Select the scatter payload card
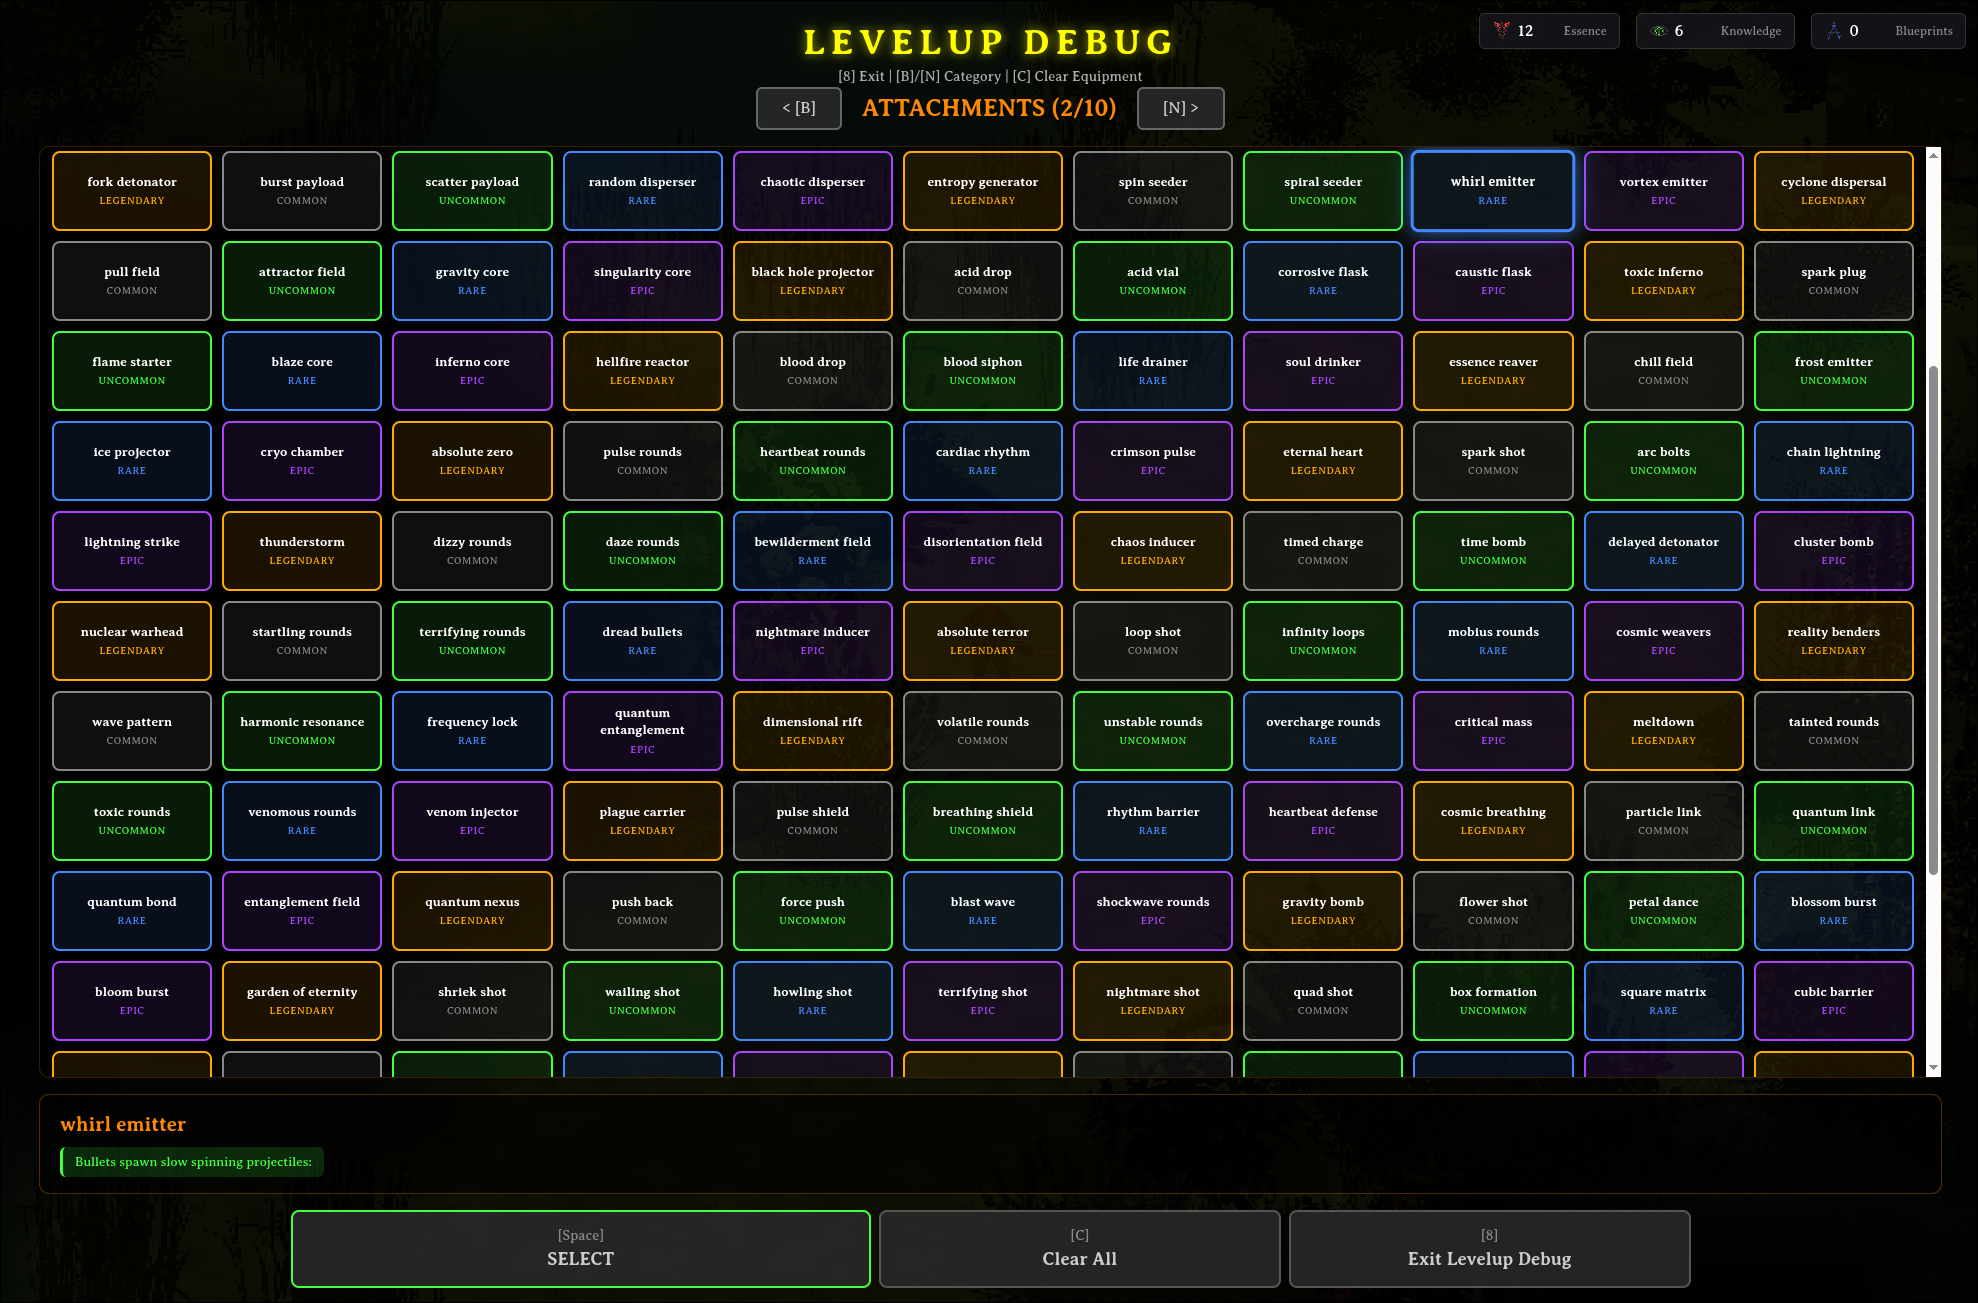The width and height of the screenshot is (1978, 1303). click(472, 191)
